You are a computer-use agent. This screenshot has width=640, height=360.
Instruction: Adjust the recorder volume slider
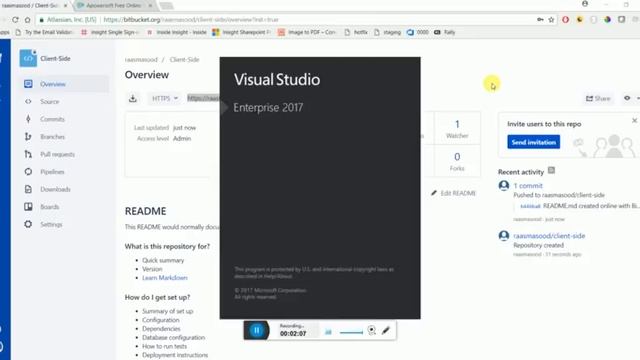[x=351, y=332]
